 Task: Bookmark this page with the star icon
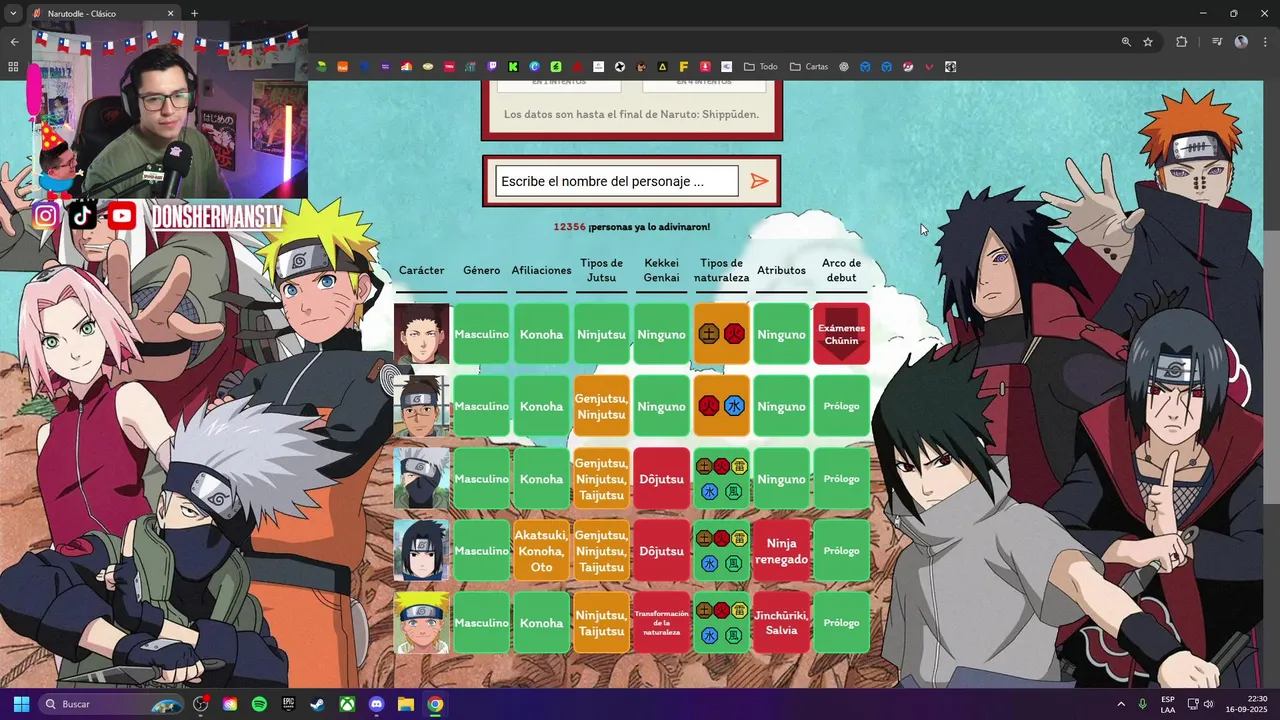coord(1148,42)
